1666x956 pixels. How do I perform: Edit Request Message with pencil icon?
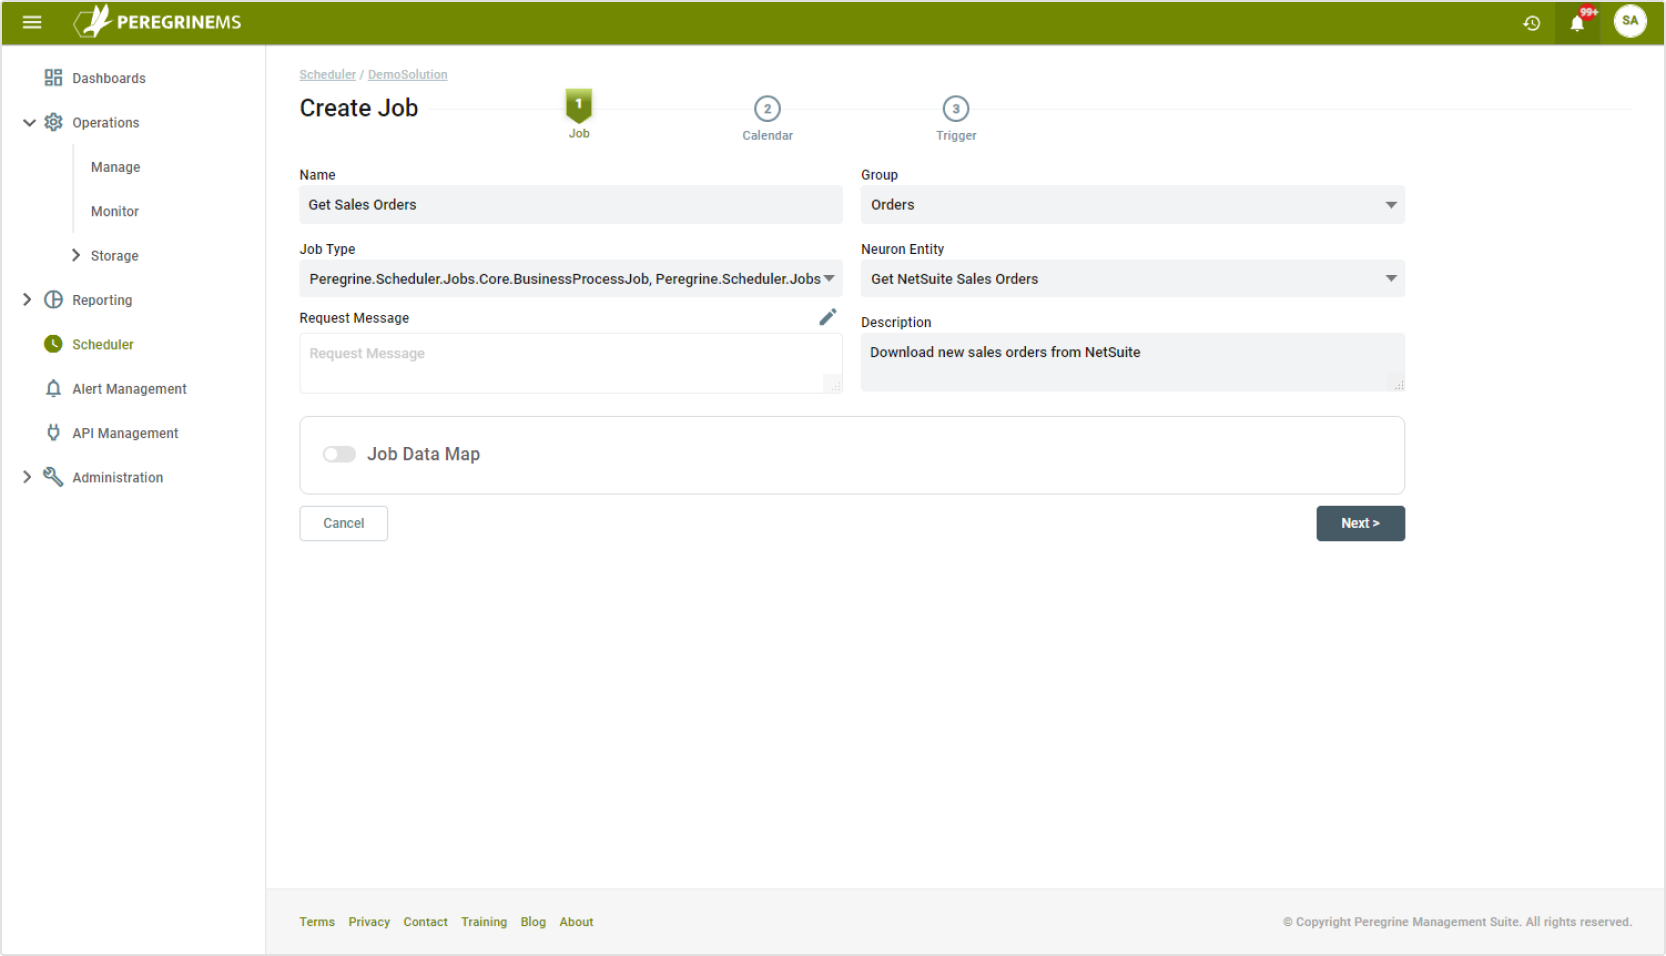tap(828, 317)
